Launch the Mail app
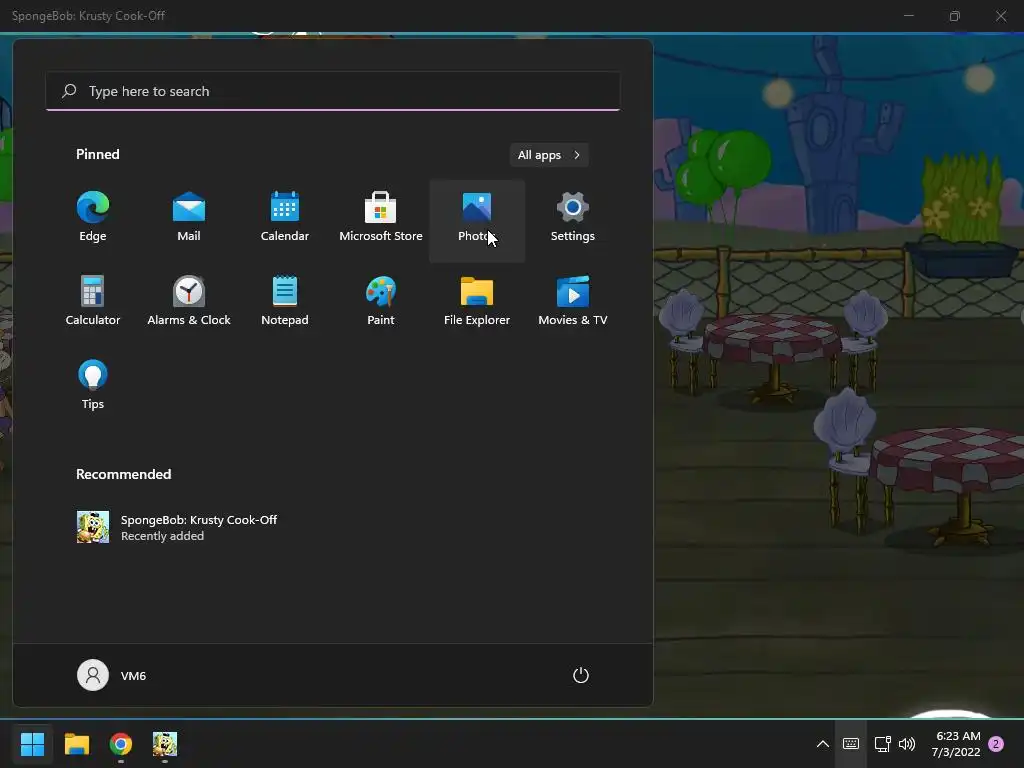This screenshot has width=1024, height=768. click(x=189, y=218)
